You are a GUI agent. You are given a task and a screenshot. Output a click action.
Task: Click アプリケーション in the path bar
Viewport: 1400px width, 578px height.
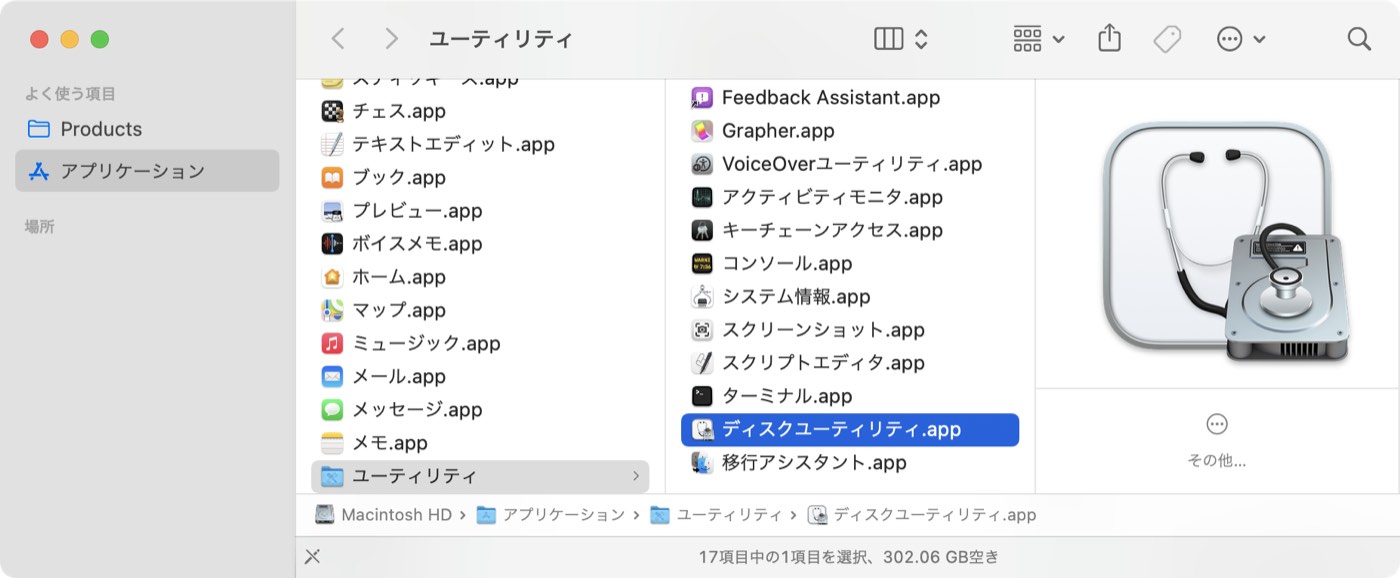point(551,515)
